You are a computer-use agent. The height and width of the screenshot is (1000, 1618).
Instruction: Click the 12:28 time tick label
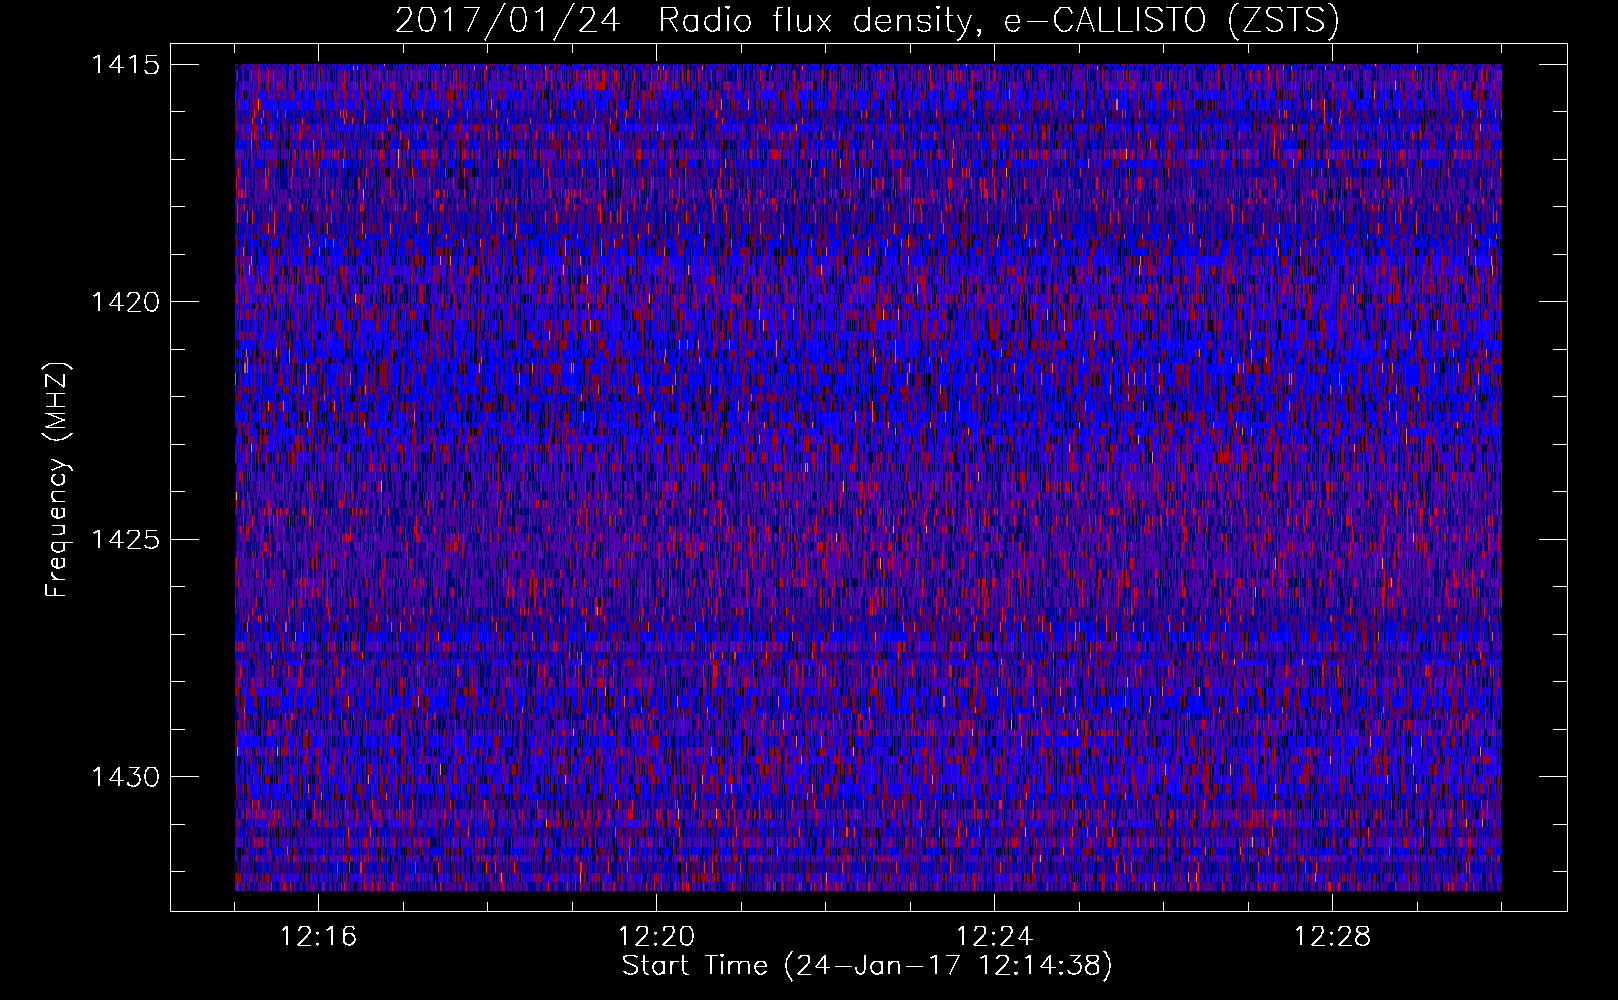pos(1332,937)
